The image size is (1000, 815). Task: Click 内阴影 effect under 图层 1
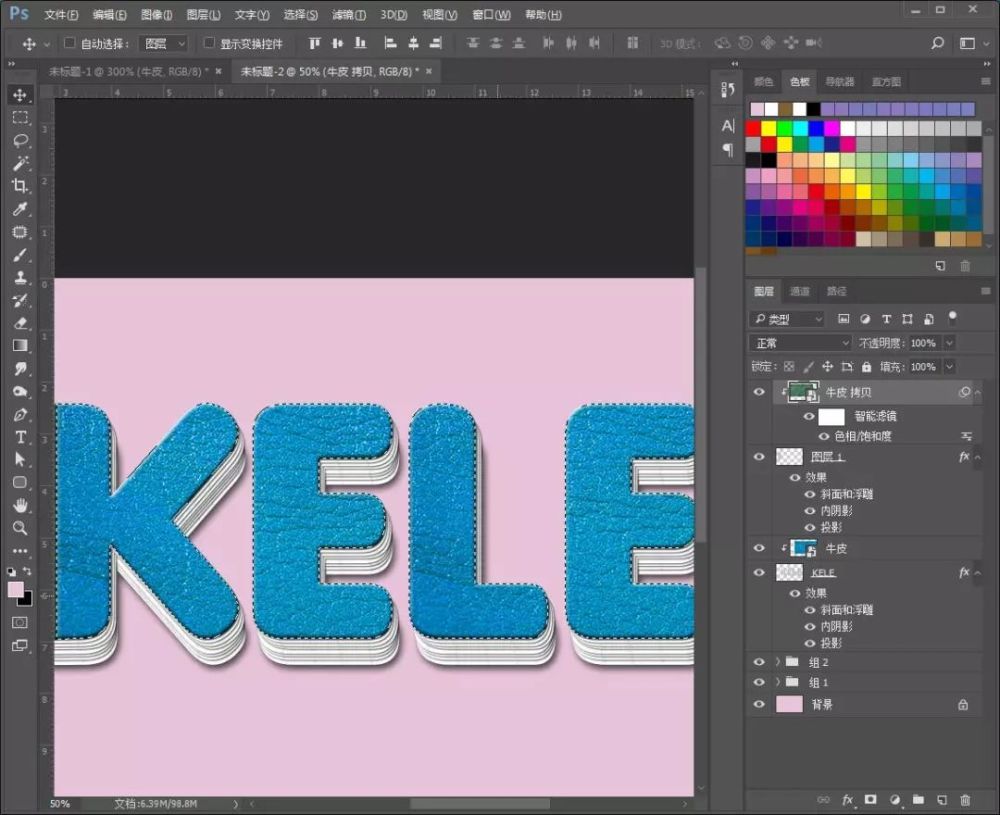(836, 511)
